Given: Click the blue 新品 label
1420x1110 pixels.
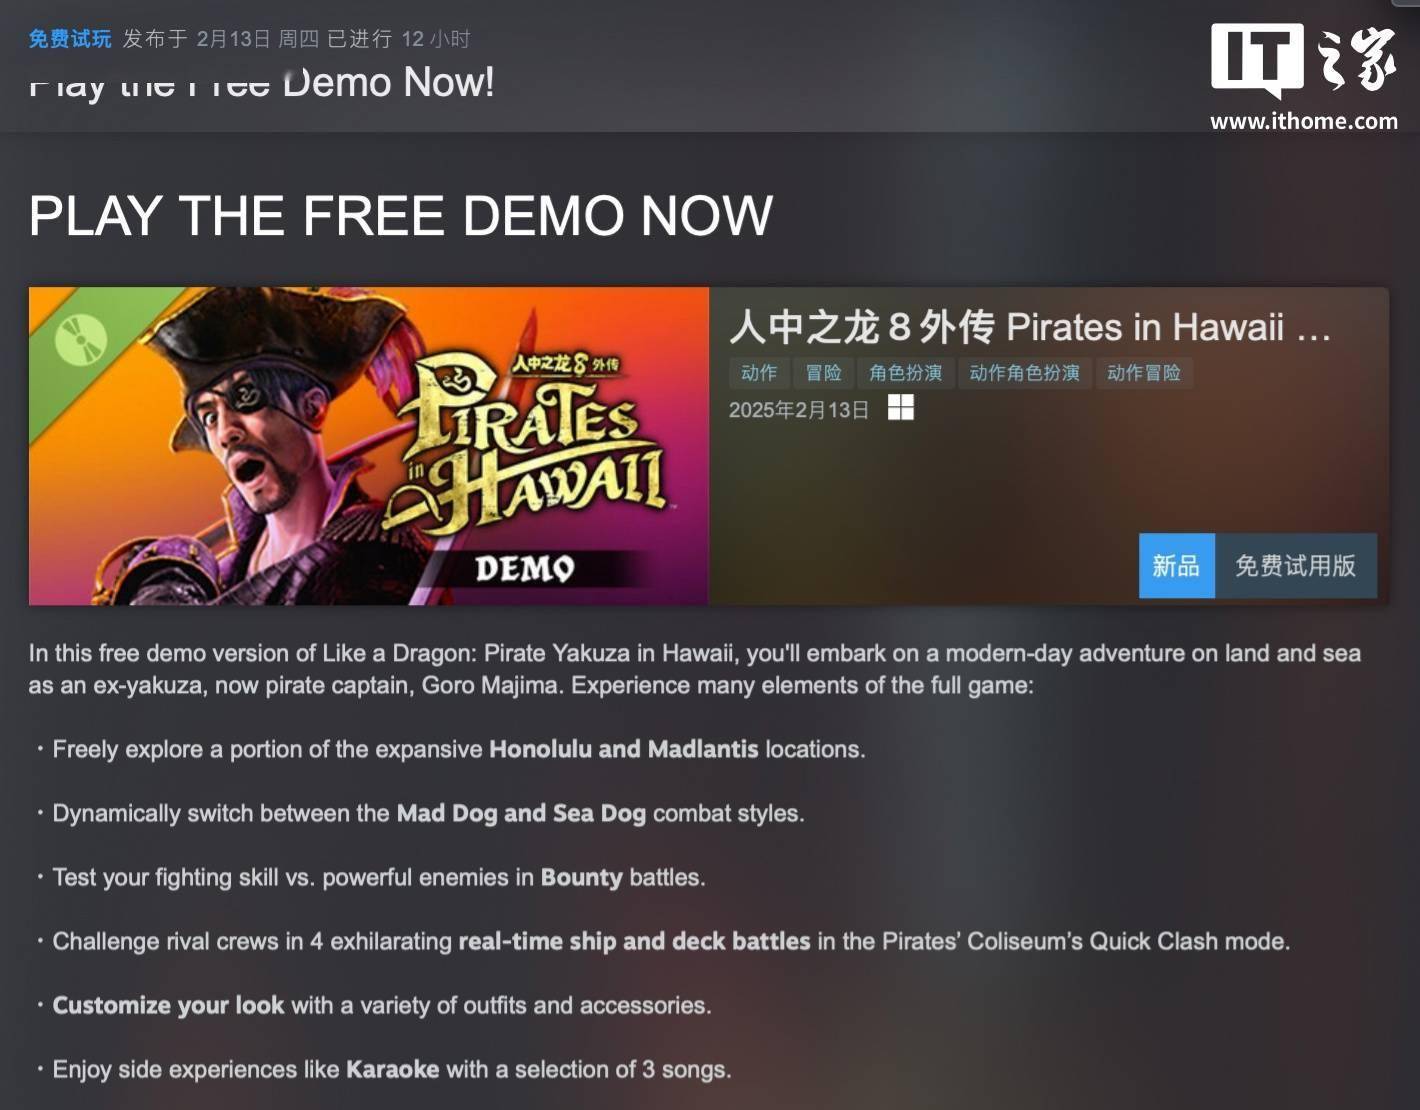Looking at the screenshot, I should pos(1176,566).
